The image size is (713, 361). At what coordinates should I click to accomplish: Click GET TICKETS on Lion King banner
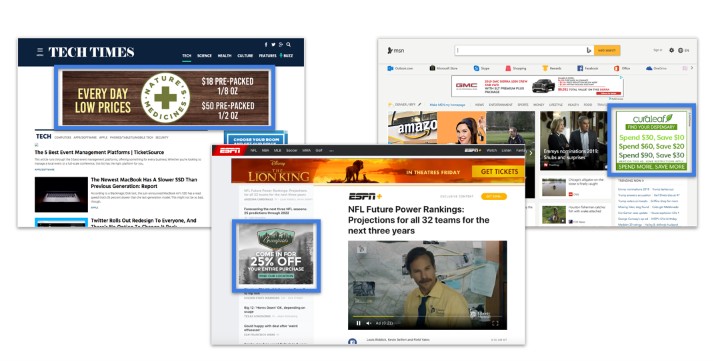pos(499,172)
